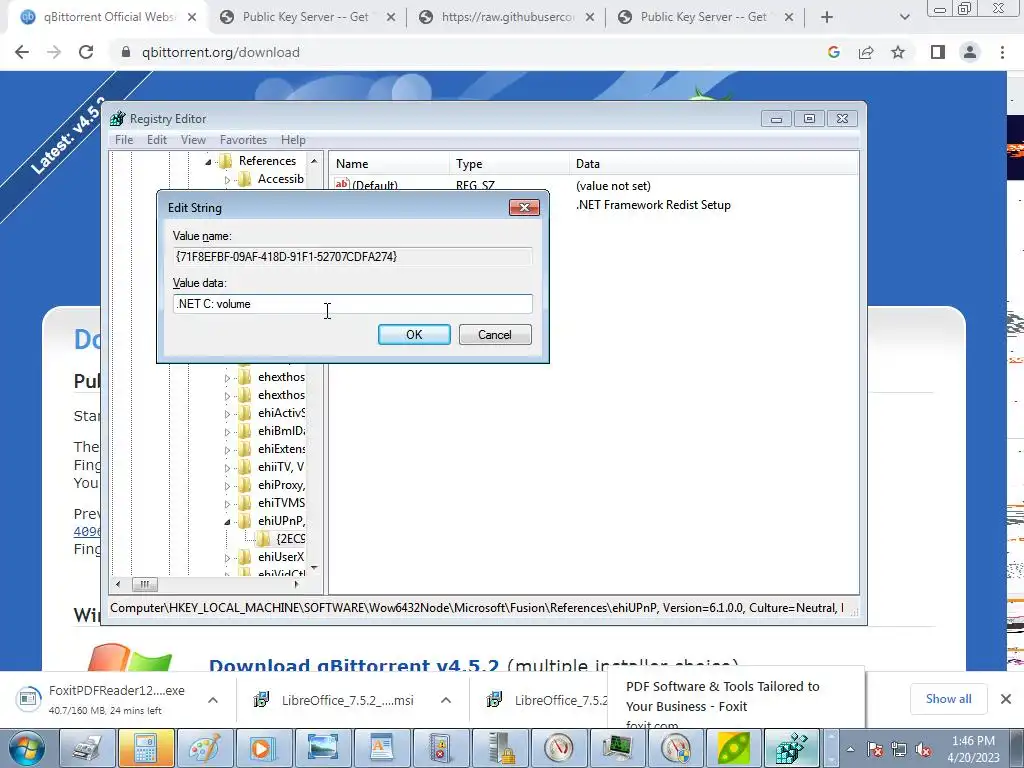Close the downloads bar
This screenshot has height=768, width=1024.
(x=1006, y=699)
